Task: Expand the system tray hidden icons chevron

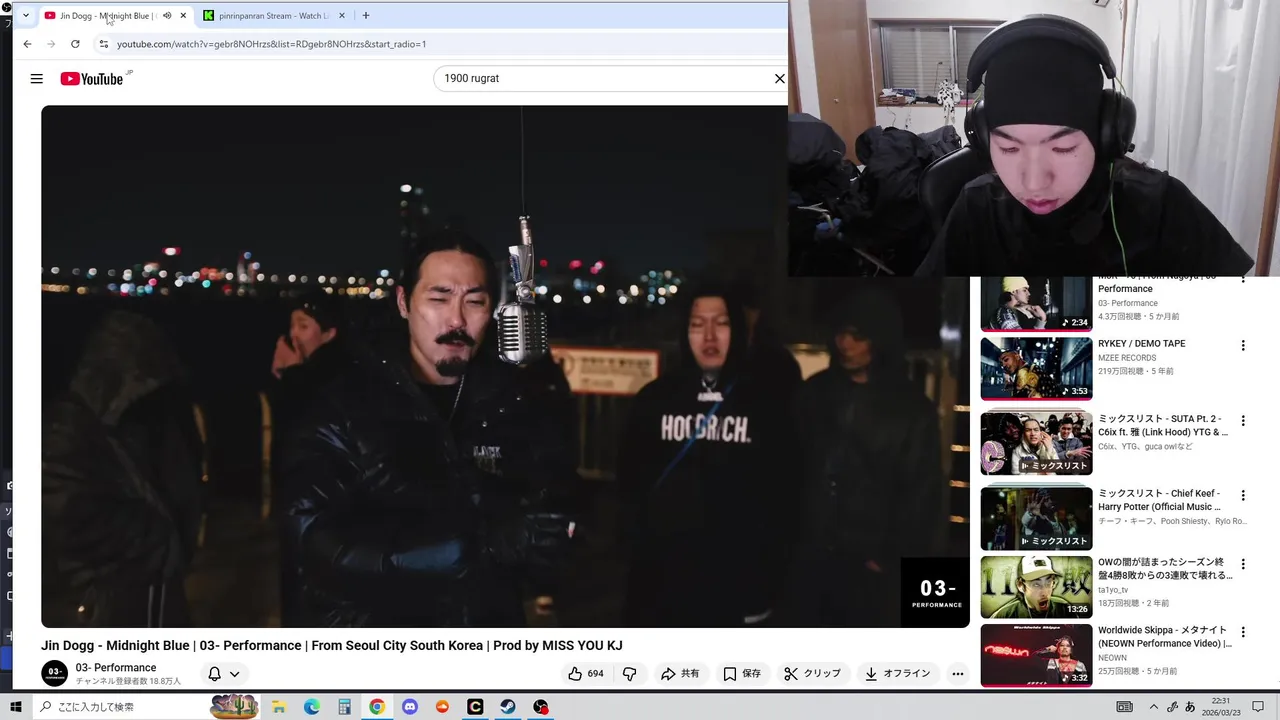Action: point(1153,707)
